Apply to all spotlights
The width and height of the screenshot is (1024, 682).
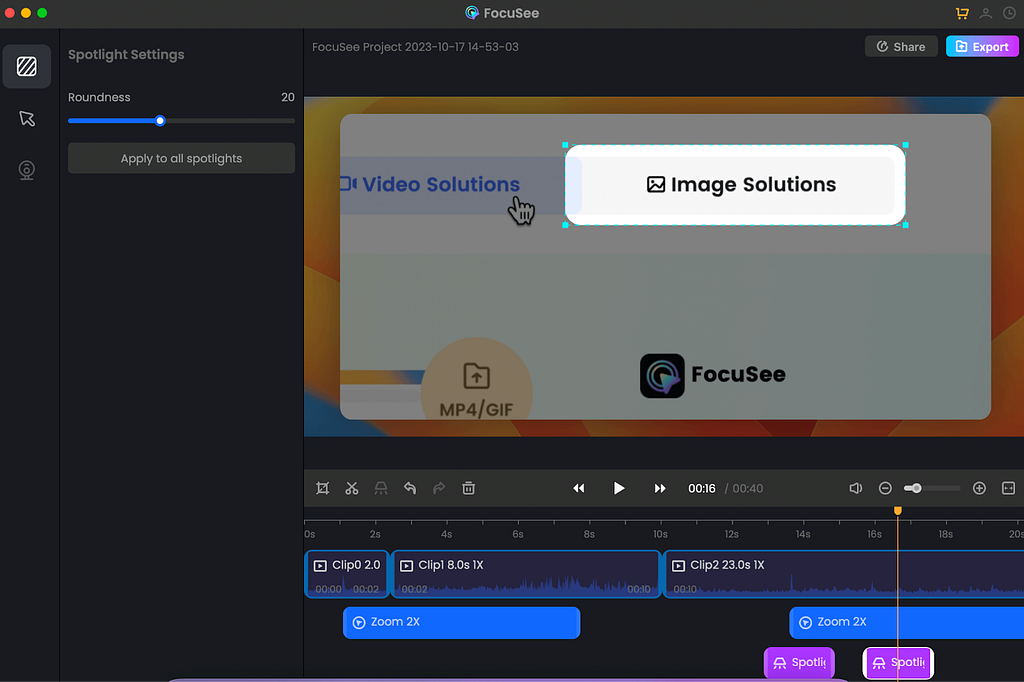(181, 158)
